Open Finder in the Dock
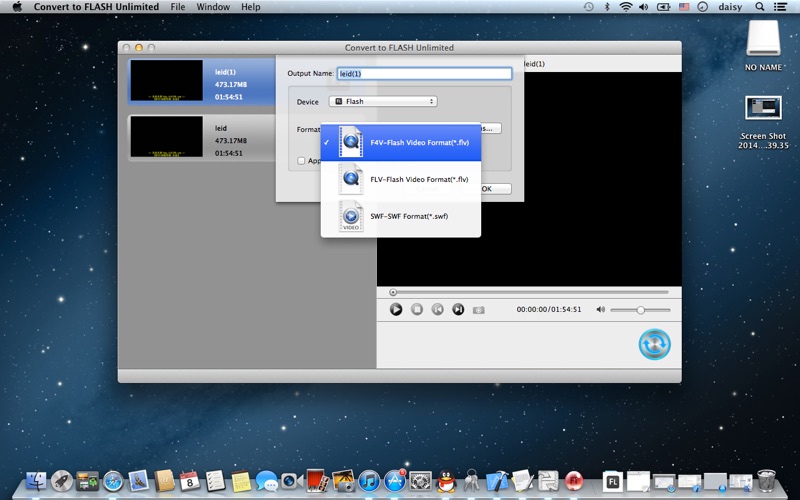 pyautogui.click(x=36, y=481)
